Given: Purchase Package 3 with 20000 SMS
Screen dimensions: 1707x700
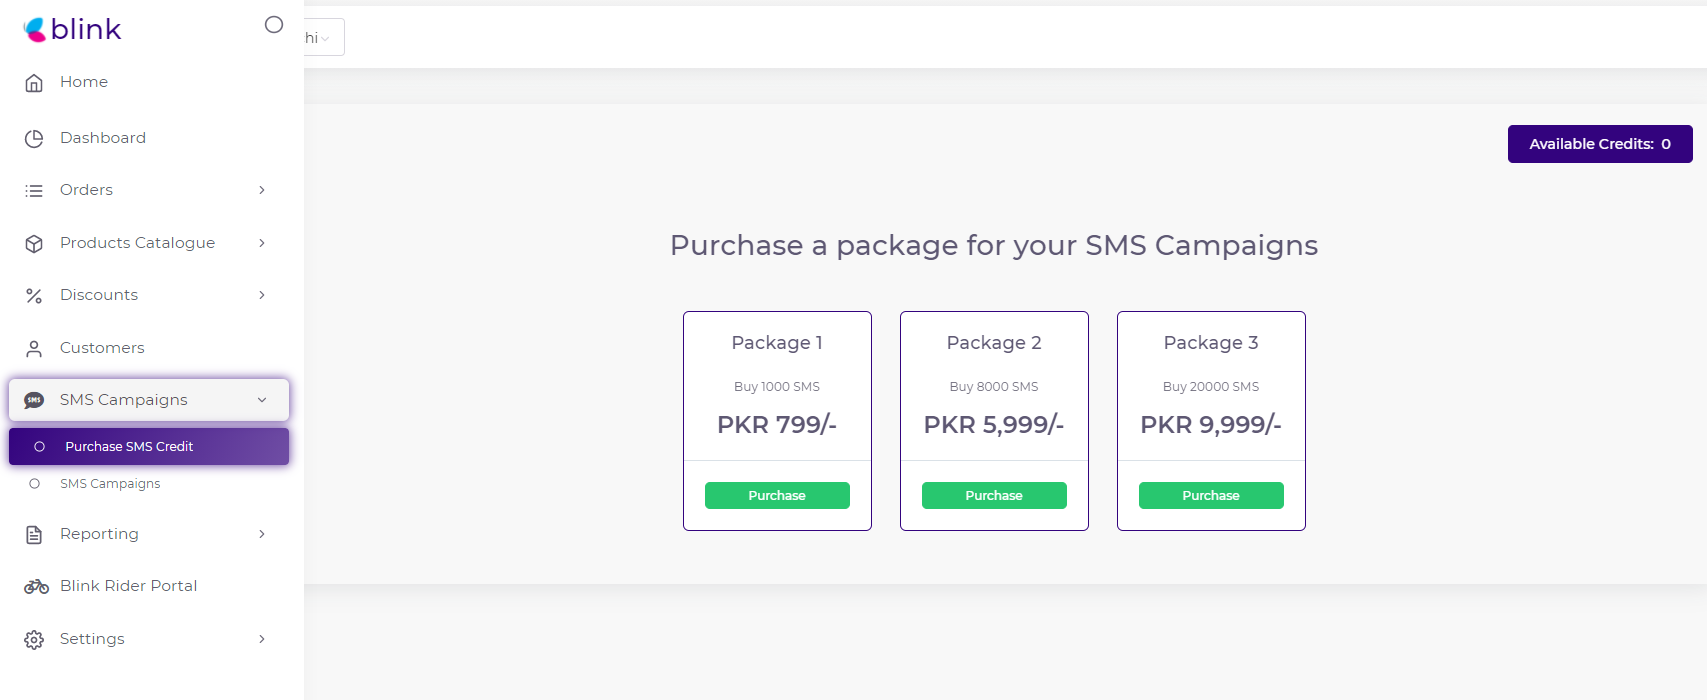Looking at the screenshot, I should (x=1211, y=496).
